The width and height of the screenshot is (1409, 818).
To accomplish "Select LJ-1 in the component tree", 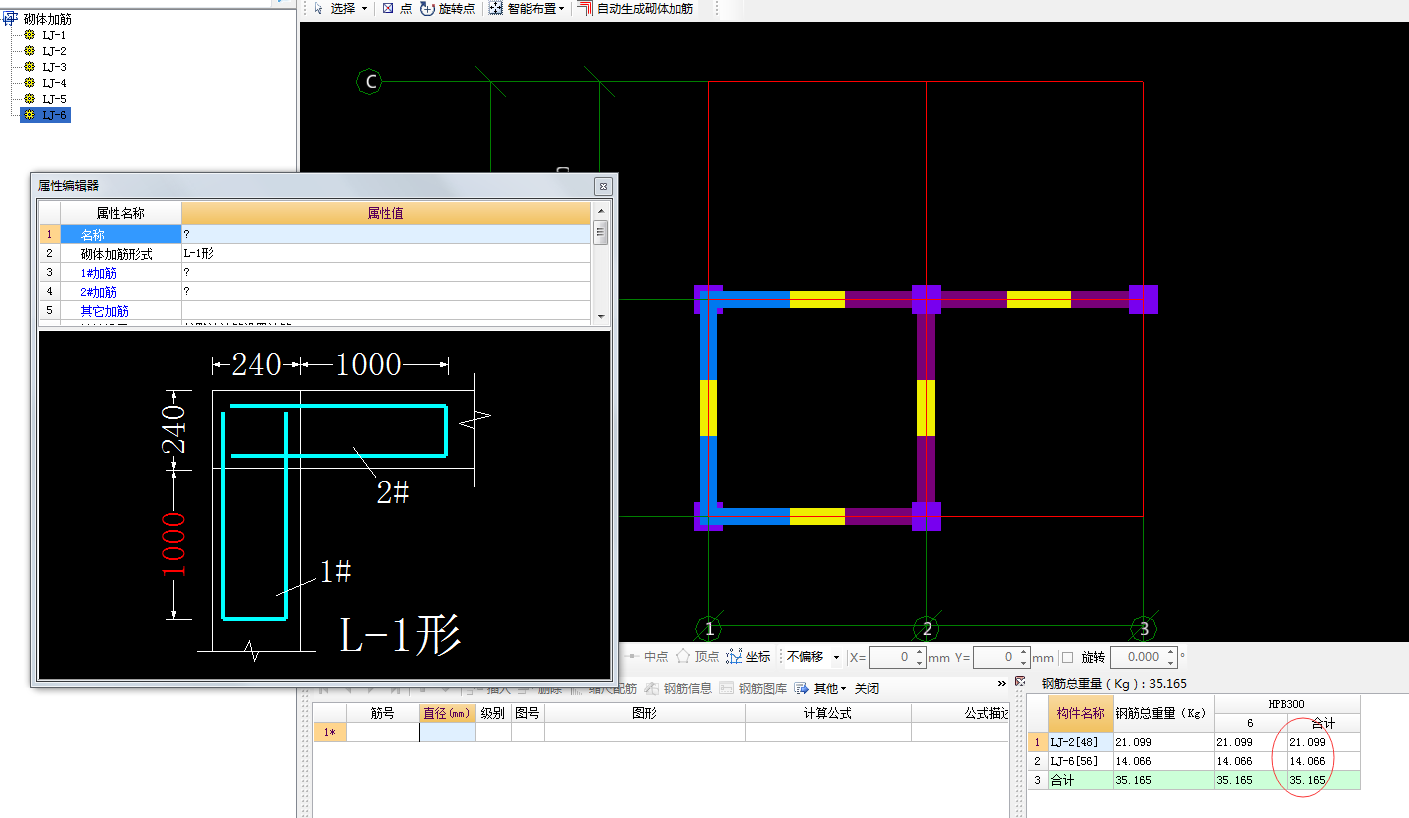I will pyautogui.click(x=54, y=35).
